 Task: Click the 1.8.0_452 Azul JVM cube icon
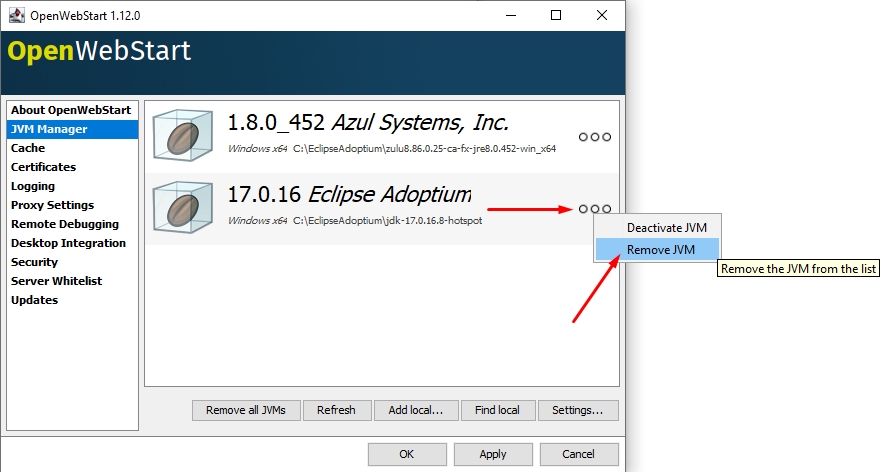coord(184,135)
